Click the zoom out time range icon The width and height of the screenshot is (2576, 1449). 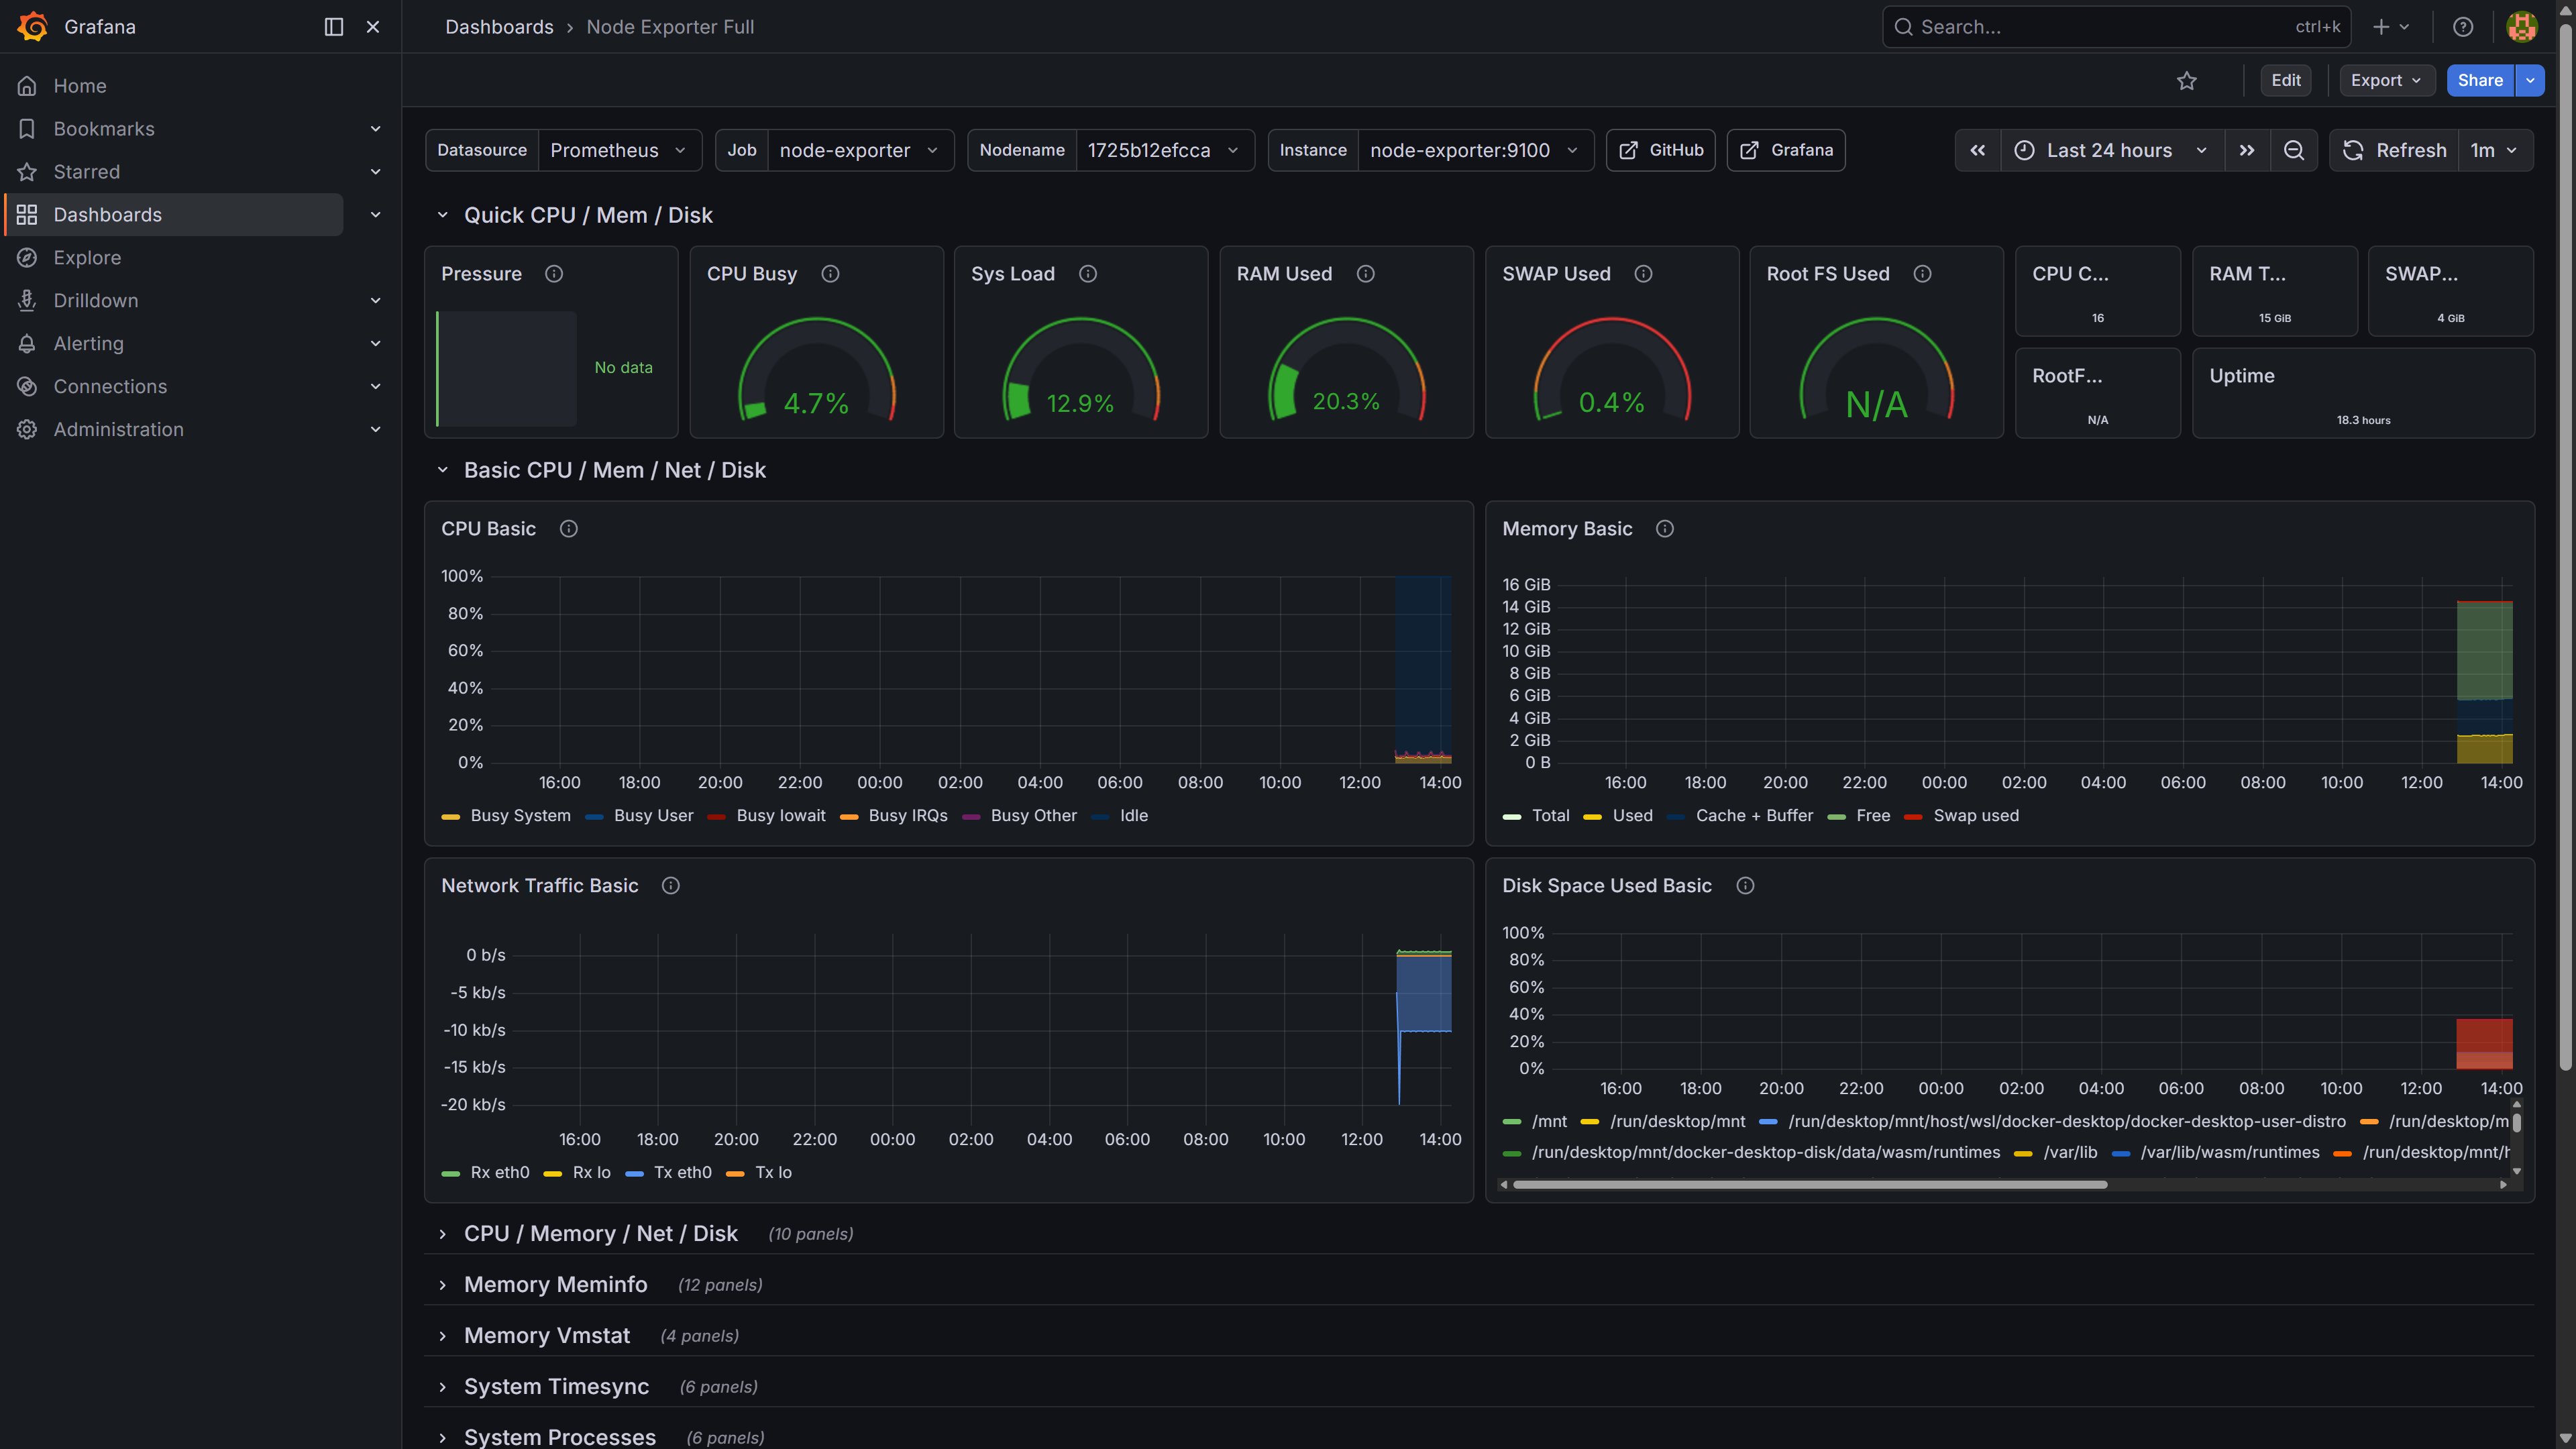(x=2294, y=150)
